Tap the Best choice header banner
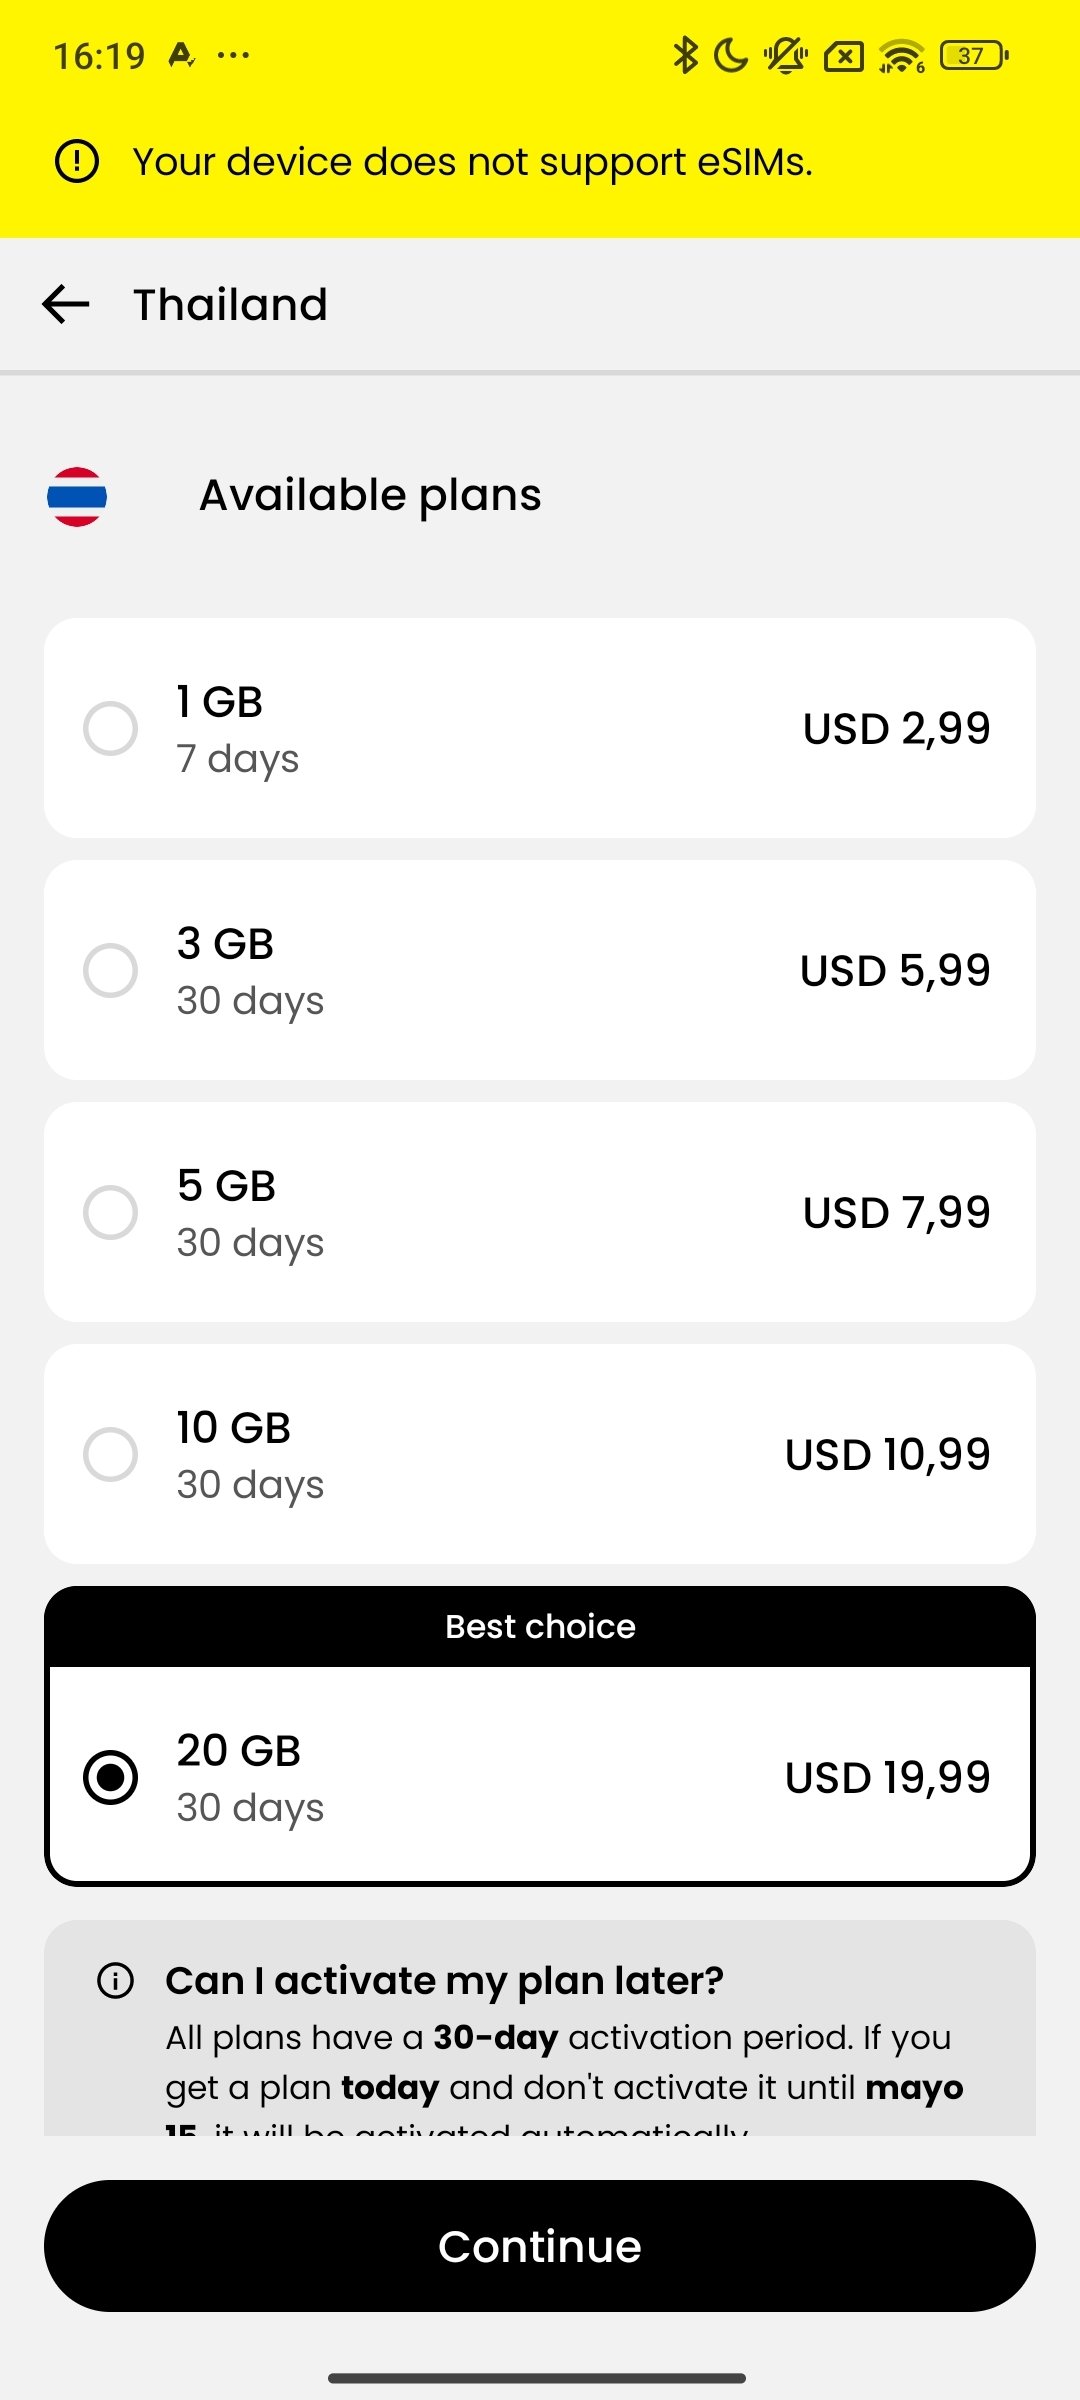The image size is (1080, 2400). 540,1626
